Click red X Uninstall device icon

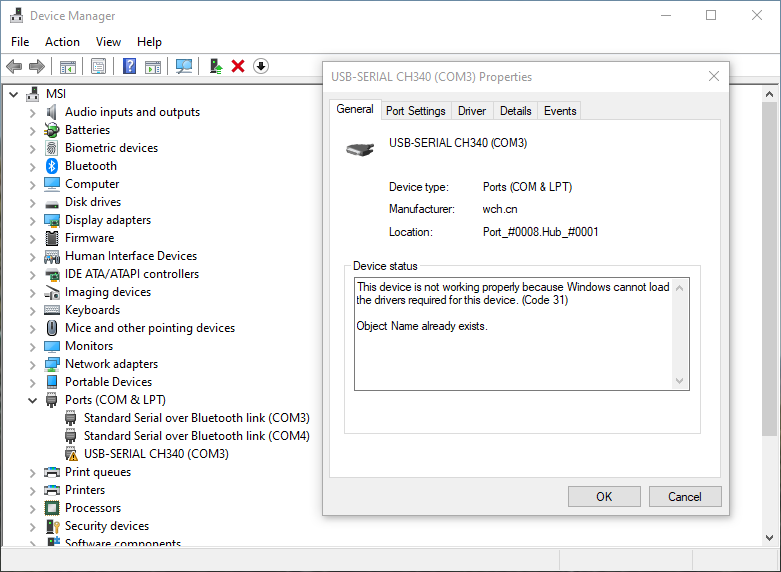pos(238,66)
